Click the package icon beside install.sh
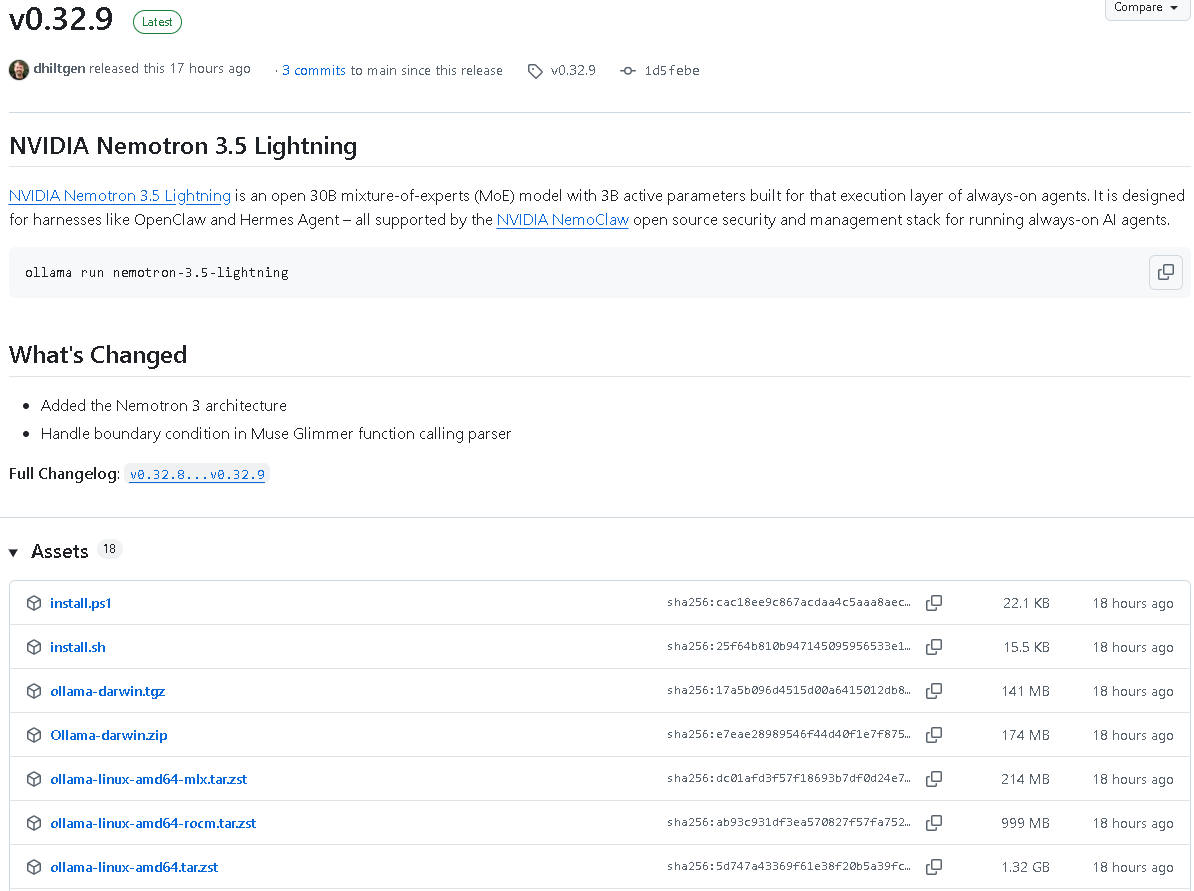The image size is (1194, 891). coord(34,647)
